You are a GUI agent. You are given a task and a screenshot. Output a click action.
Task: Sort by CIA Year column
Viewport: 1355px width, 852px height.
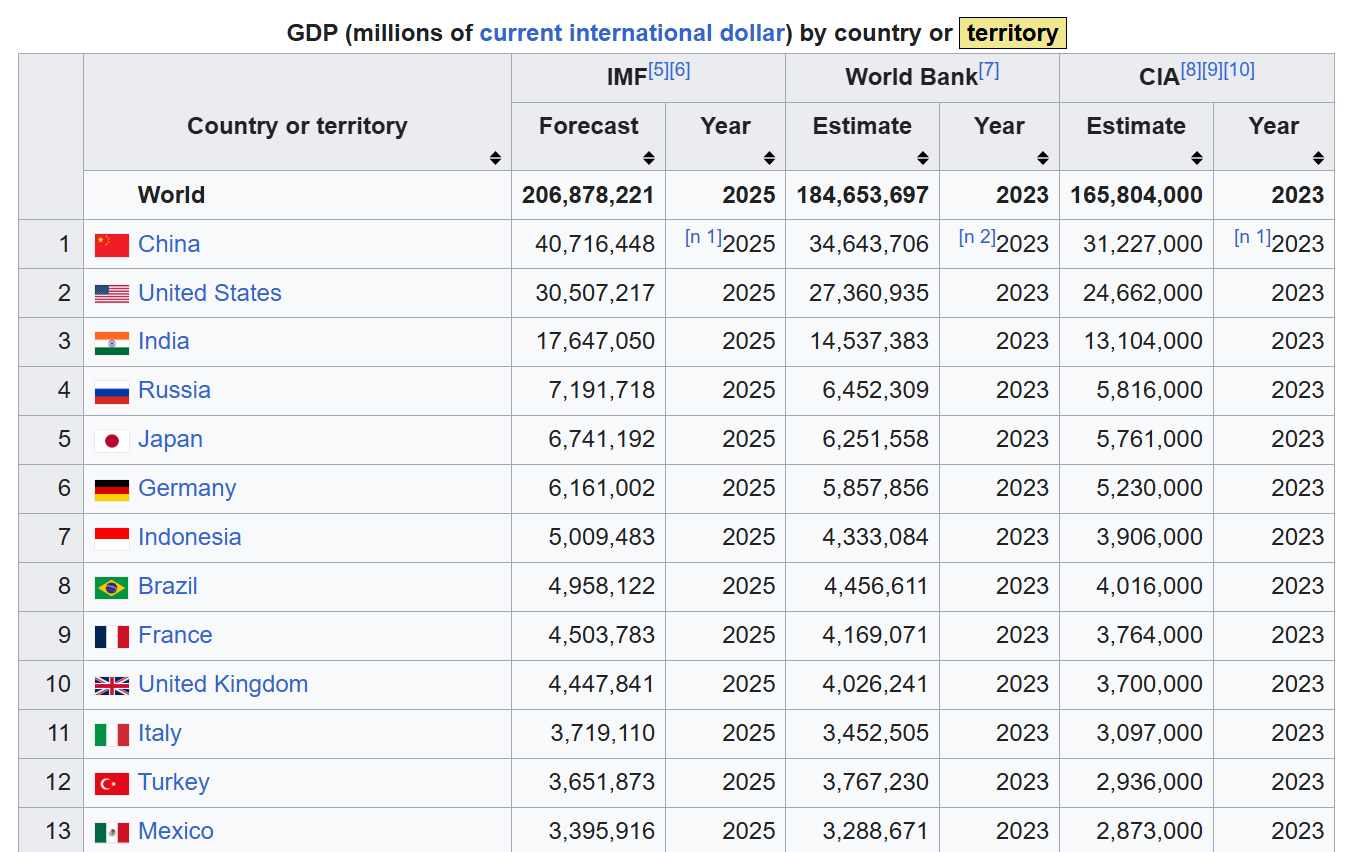(1318, 158)
